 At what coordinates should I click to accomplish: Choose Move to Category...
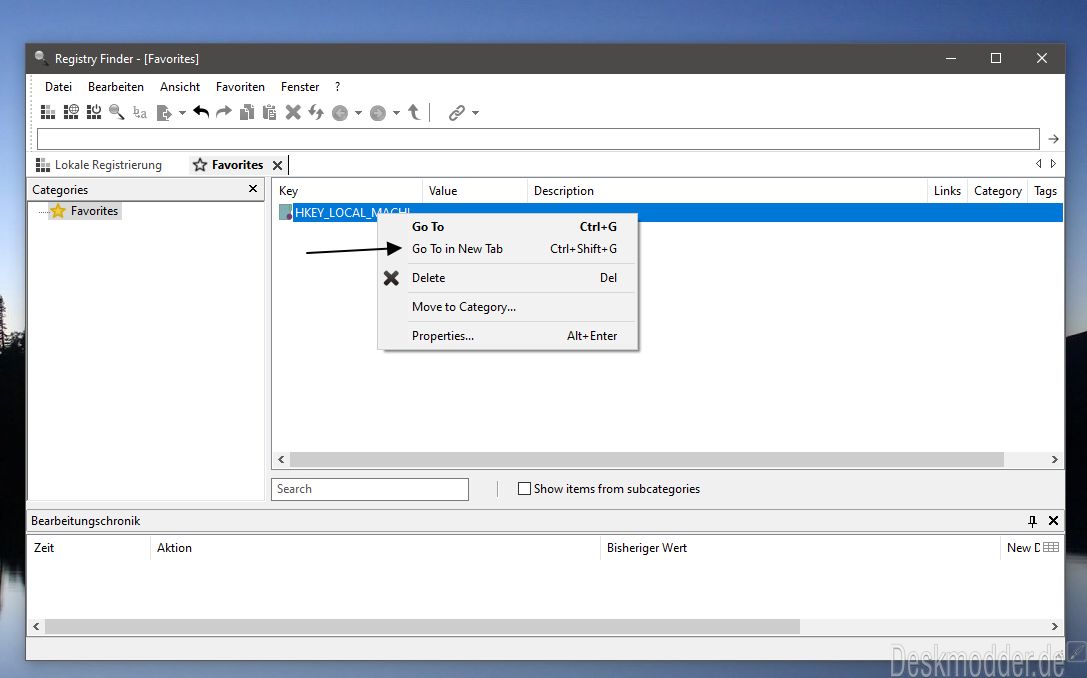tap(507, 307)
